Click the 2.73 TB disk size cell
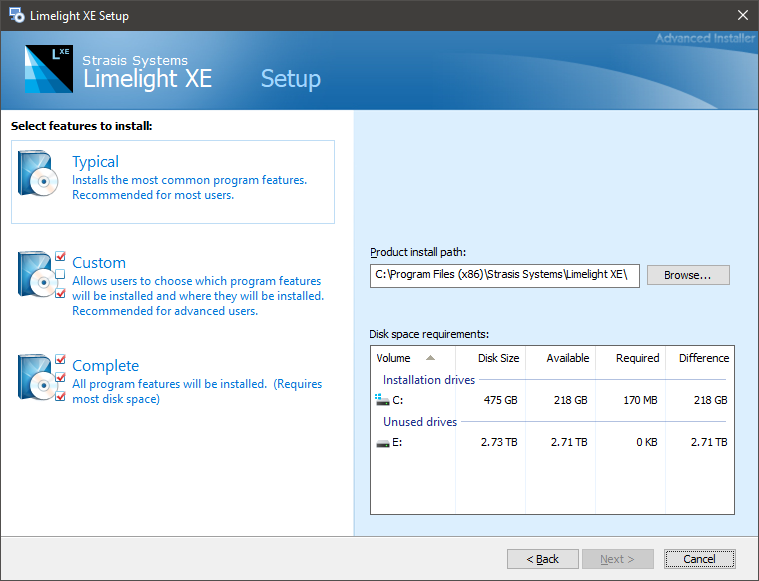 coord(499,443)
